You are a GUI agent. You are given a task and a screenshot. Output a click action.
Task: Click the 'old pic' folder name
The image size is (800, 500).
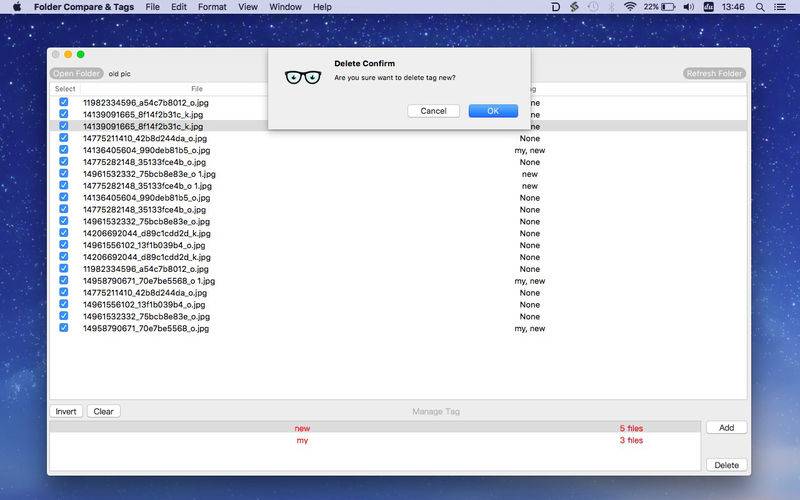[119, 74]
